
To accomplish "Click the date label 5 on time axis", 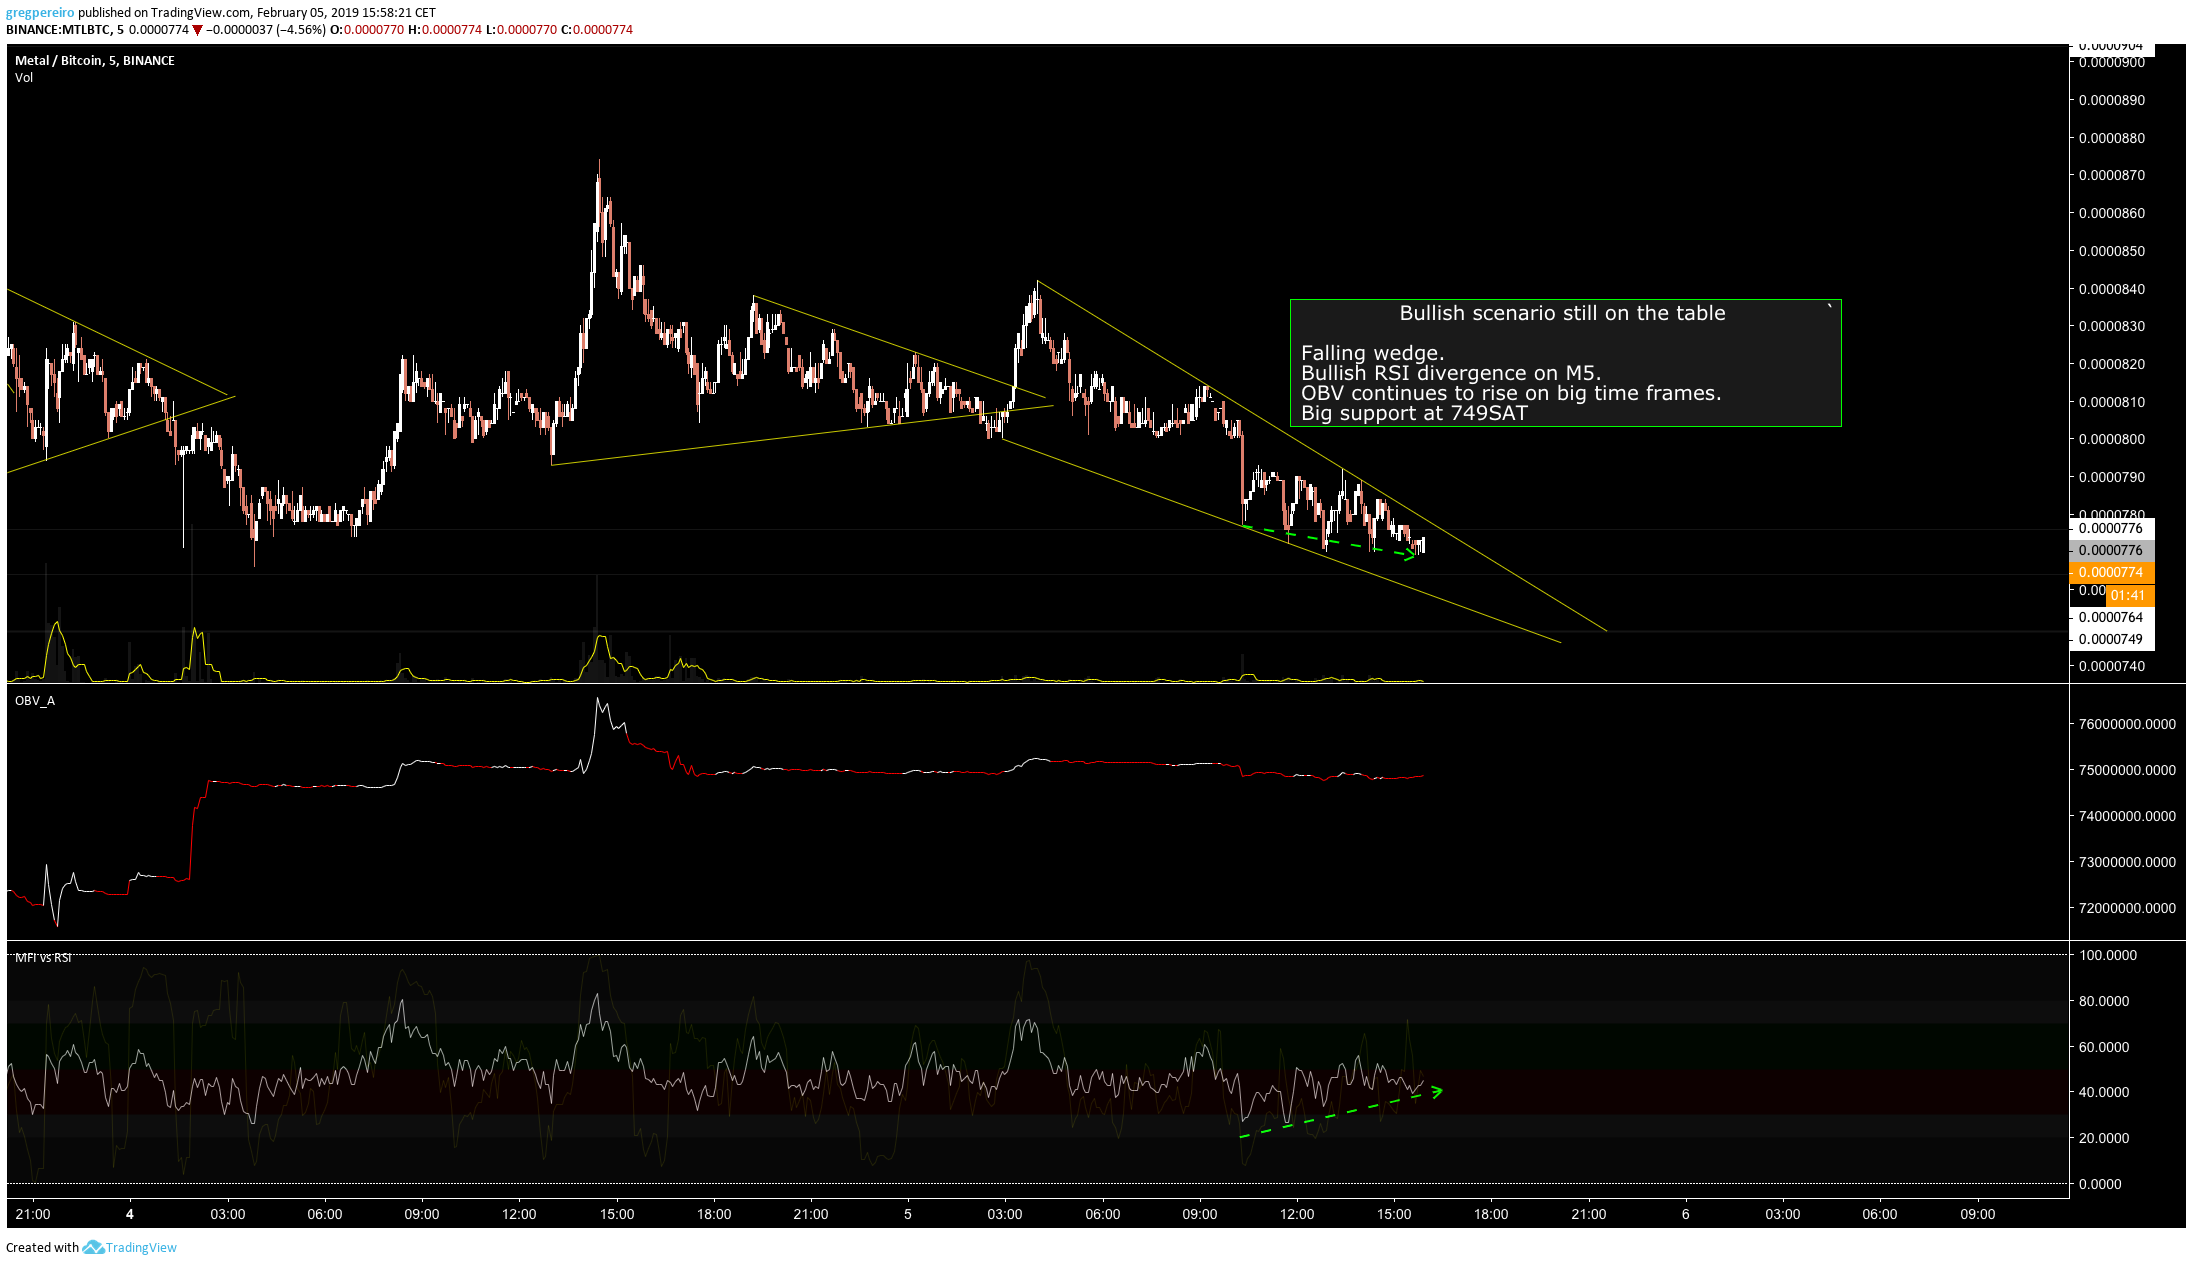I will coord(908,1215).
